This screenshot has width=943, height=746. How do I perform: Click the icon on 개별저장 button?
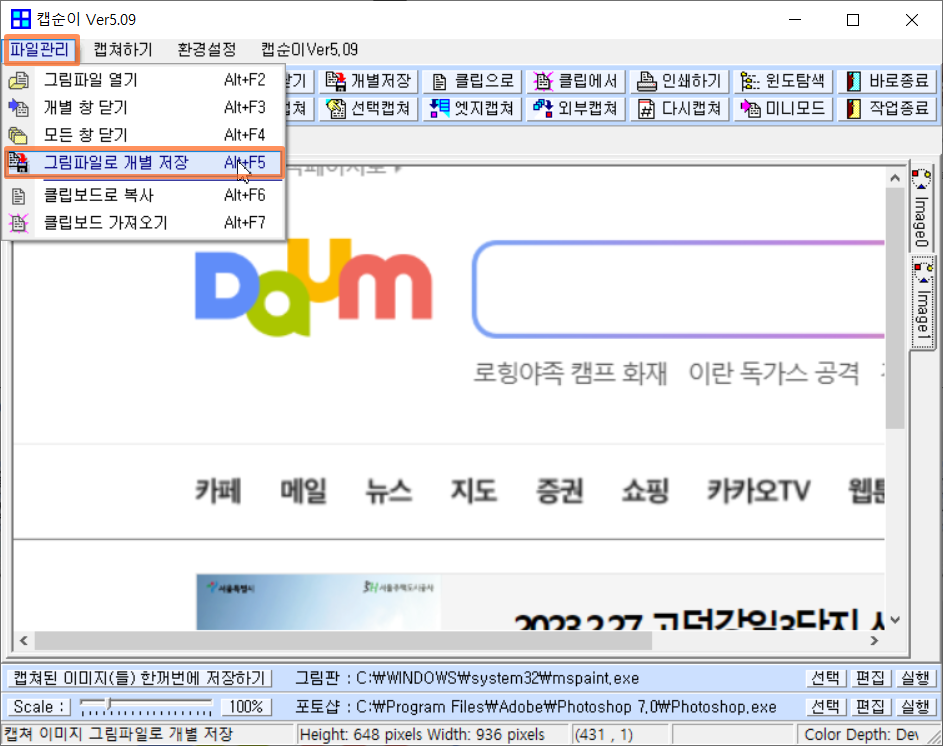coord(336,81)
